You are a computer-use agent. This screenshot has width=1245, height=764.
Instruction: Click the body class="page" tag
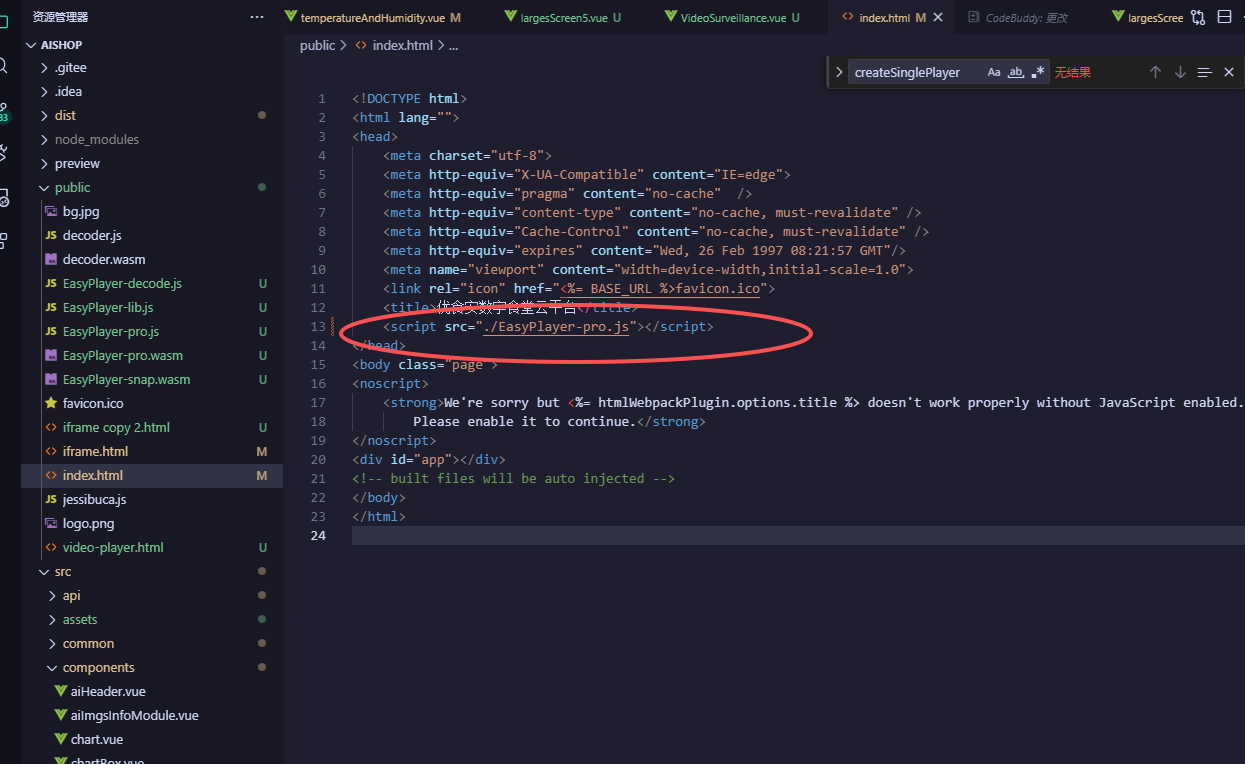pyautogui.click(x=424, y=365)
